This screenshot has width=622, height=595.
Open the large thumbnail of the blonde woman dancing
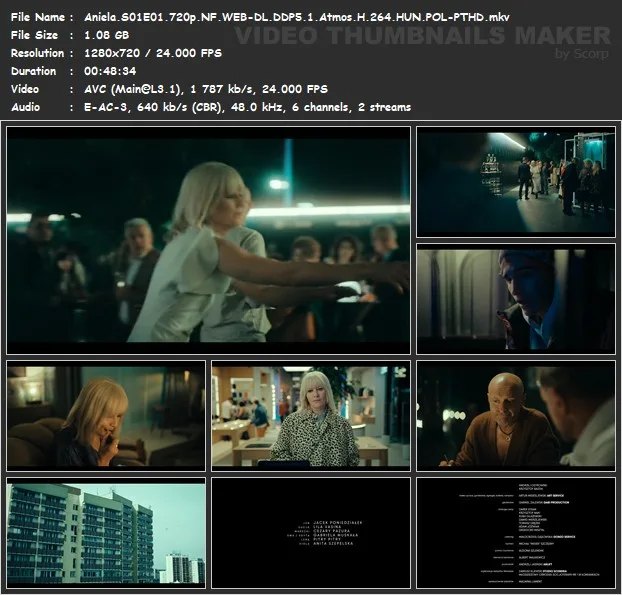point(209,240)
